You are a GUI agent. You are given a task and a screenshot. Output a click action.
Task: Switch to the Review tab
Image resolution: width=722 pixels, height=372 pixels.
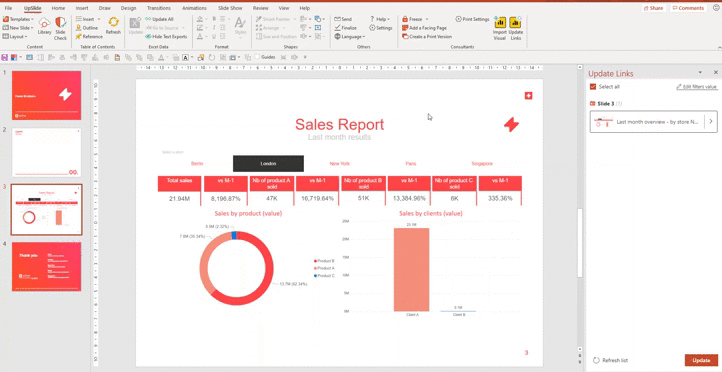point(261,8)
